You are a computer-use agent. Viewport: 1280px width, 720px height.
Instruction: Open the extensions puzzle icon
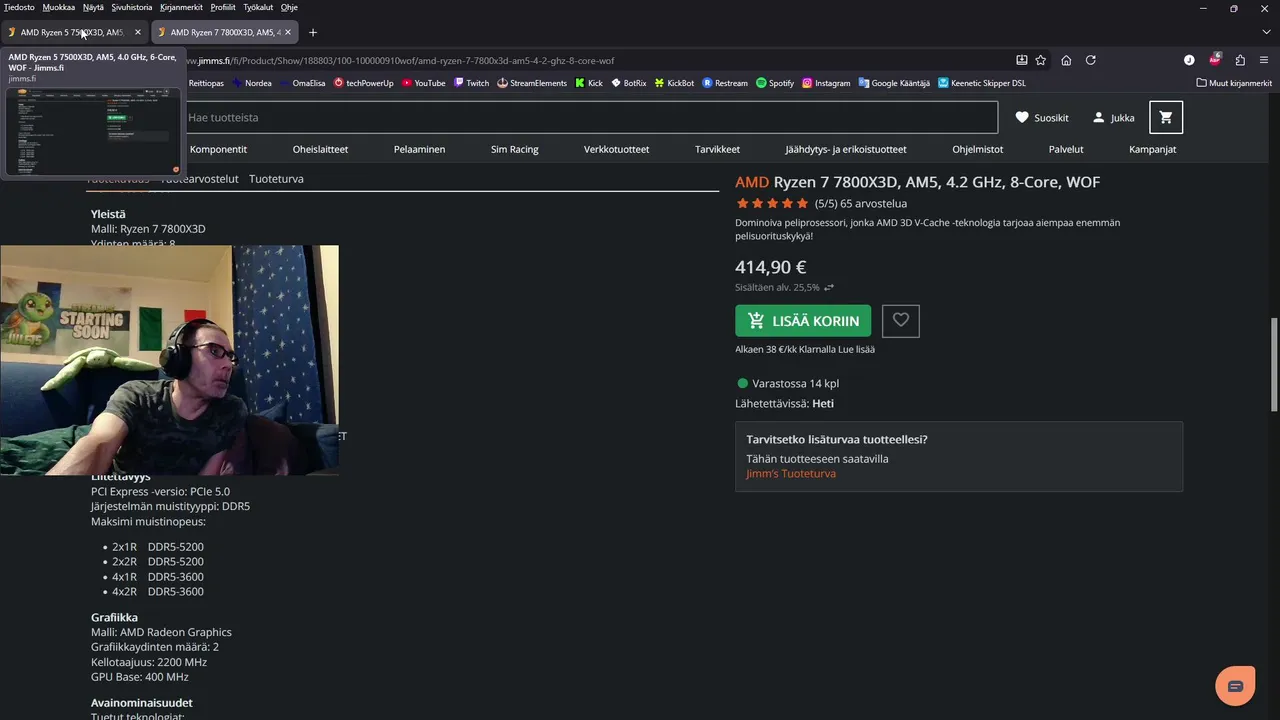(x=1240, y=60)
